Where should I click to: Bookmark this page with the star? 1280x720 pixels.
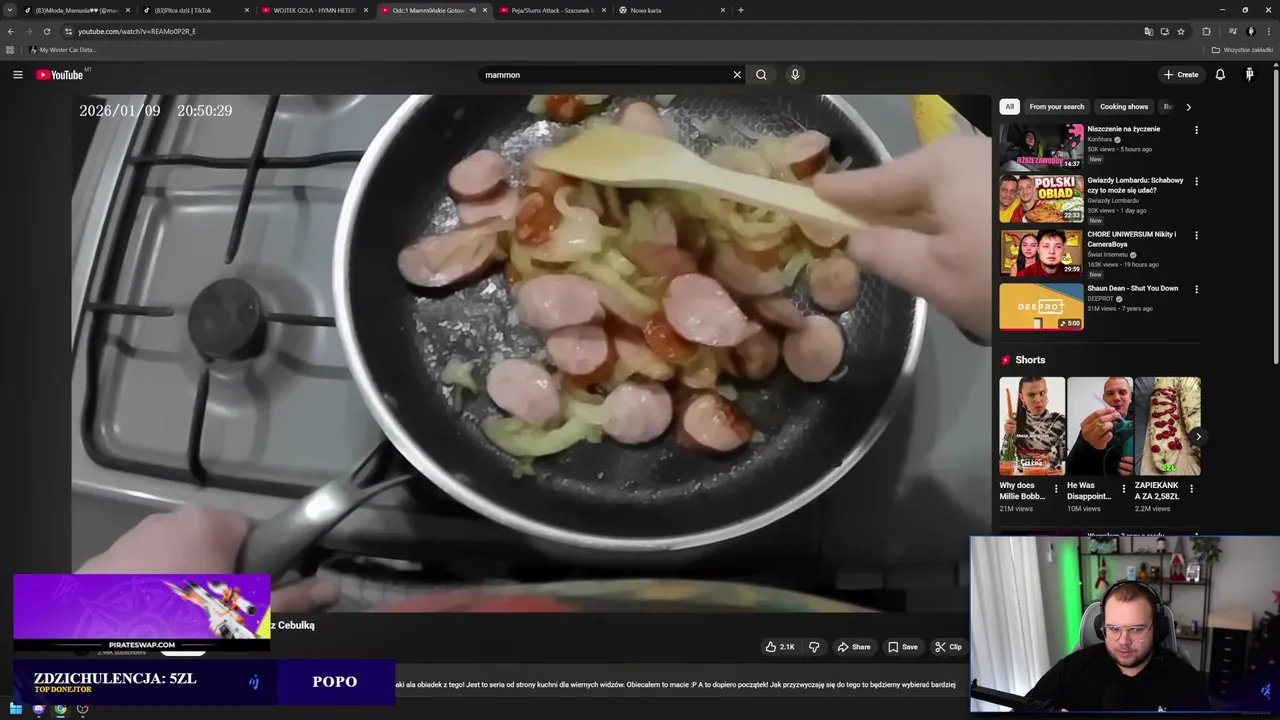[1181, 31]
